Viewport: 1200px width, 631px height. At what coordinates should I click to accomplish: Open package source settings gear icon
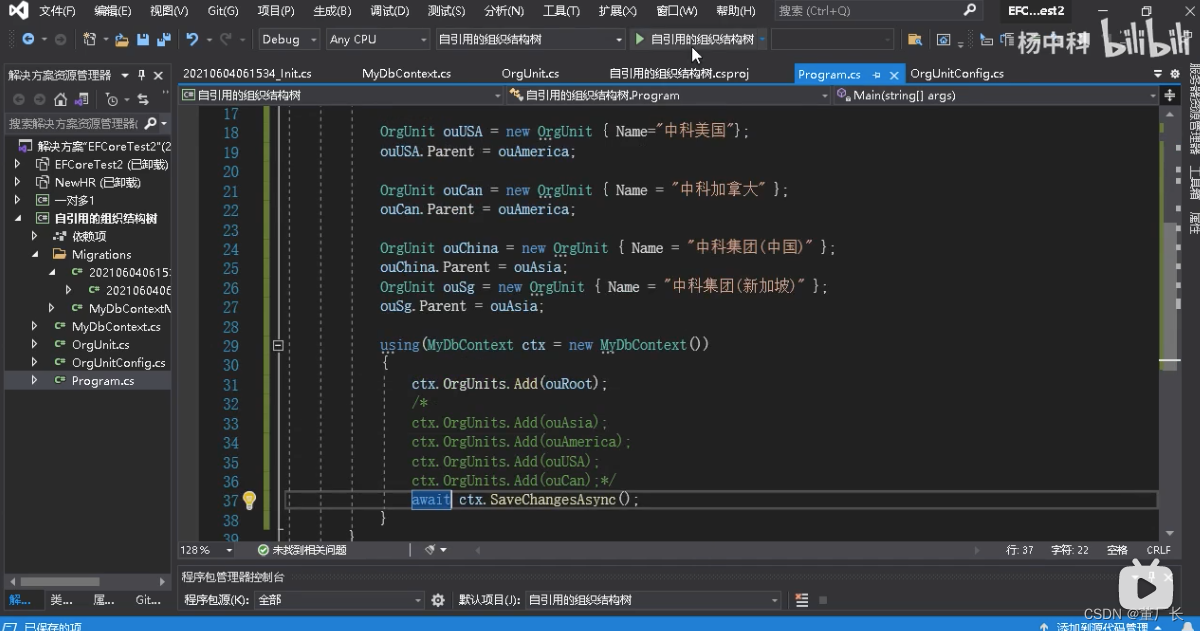pos(437,600)
